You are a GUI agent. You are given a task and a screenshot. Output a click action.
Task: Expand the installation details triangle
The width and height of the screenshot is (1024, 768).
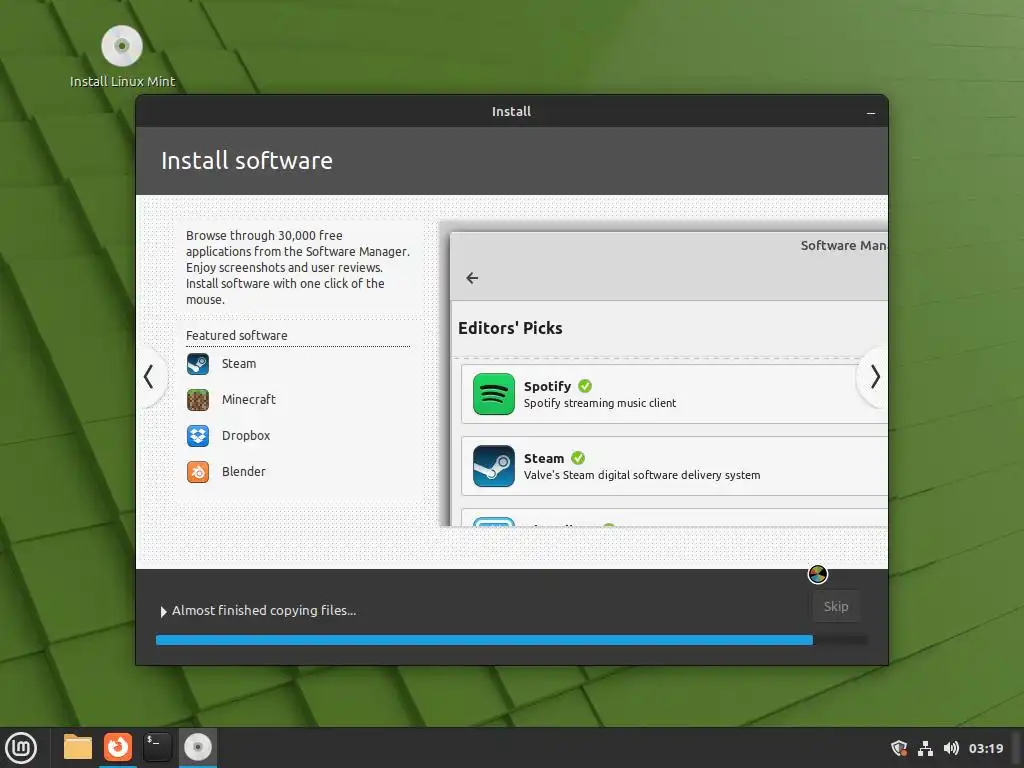163,612
